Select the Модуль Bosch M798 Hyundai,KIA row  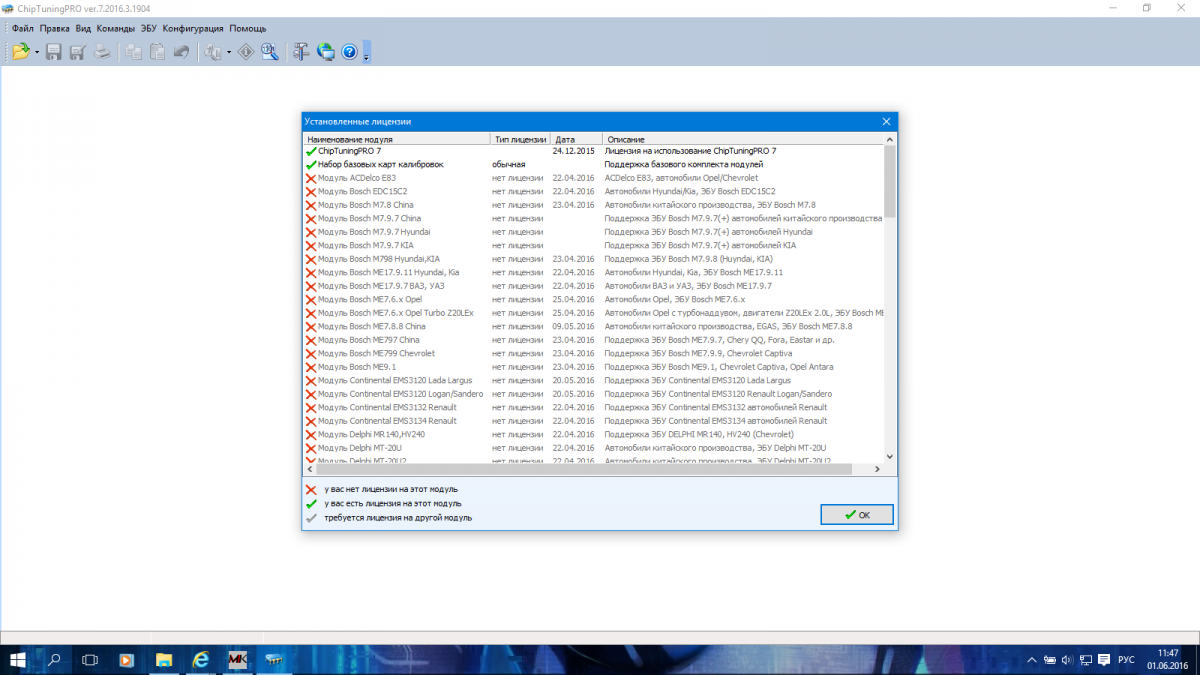click(x=594, y=258)
